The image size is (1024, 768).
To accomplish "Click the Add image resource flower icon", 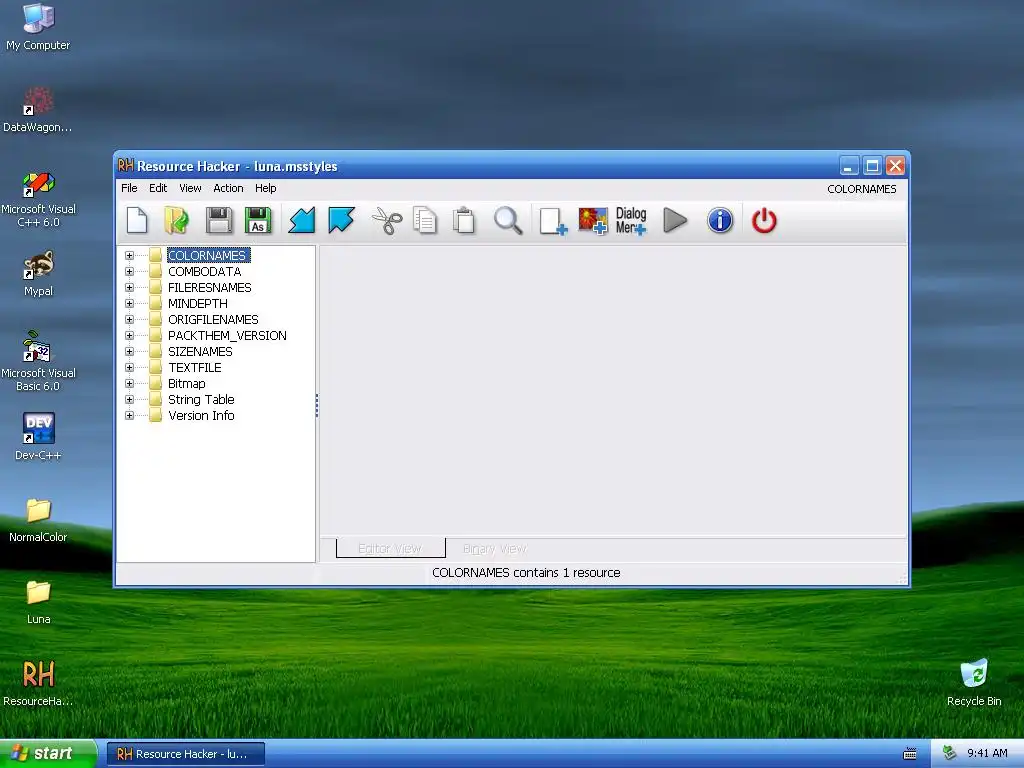I will tap(593, 221).
